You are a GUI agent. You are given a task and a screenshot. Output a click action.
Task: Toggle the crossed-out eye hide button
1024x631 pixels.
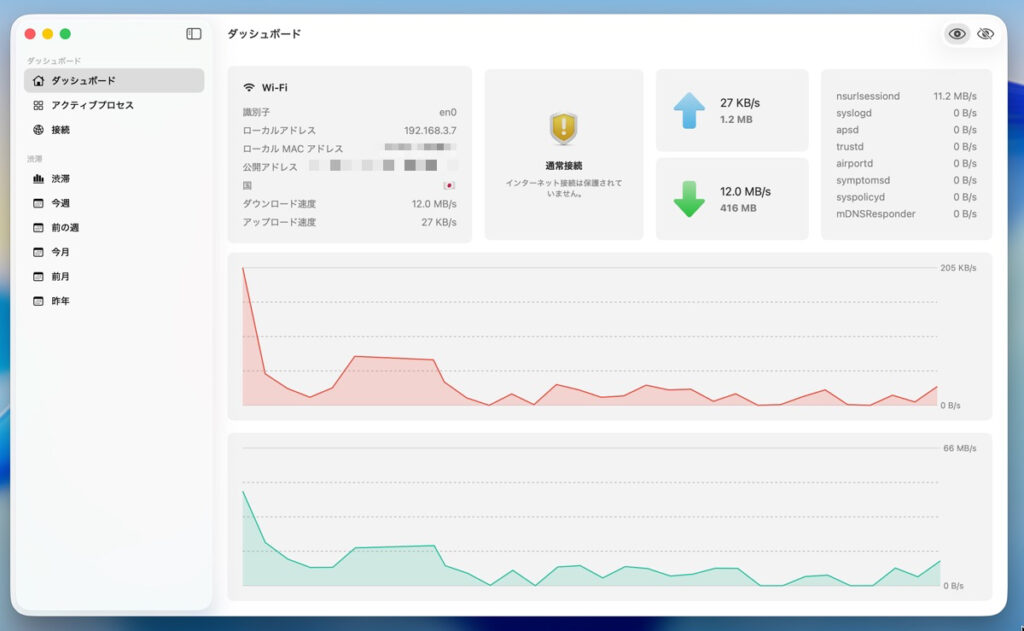[986, 34]
